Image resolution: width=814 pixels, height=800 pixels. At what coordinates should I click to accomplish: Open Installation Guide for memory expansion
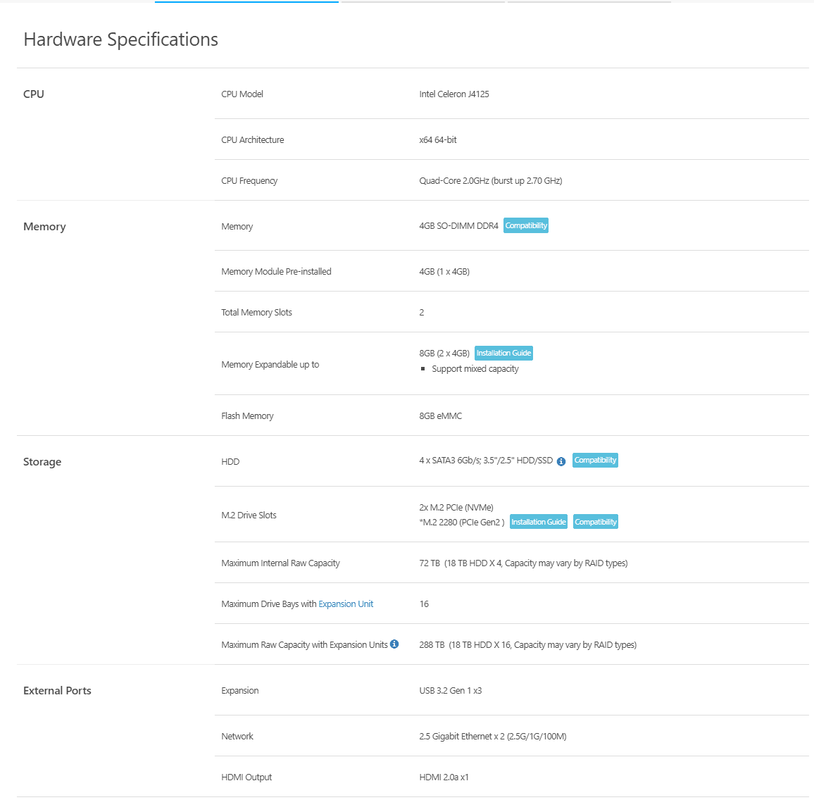(504, 353)
